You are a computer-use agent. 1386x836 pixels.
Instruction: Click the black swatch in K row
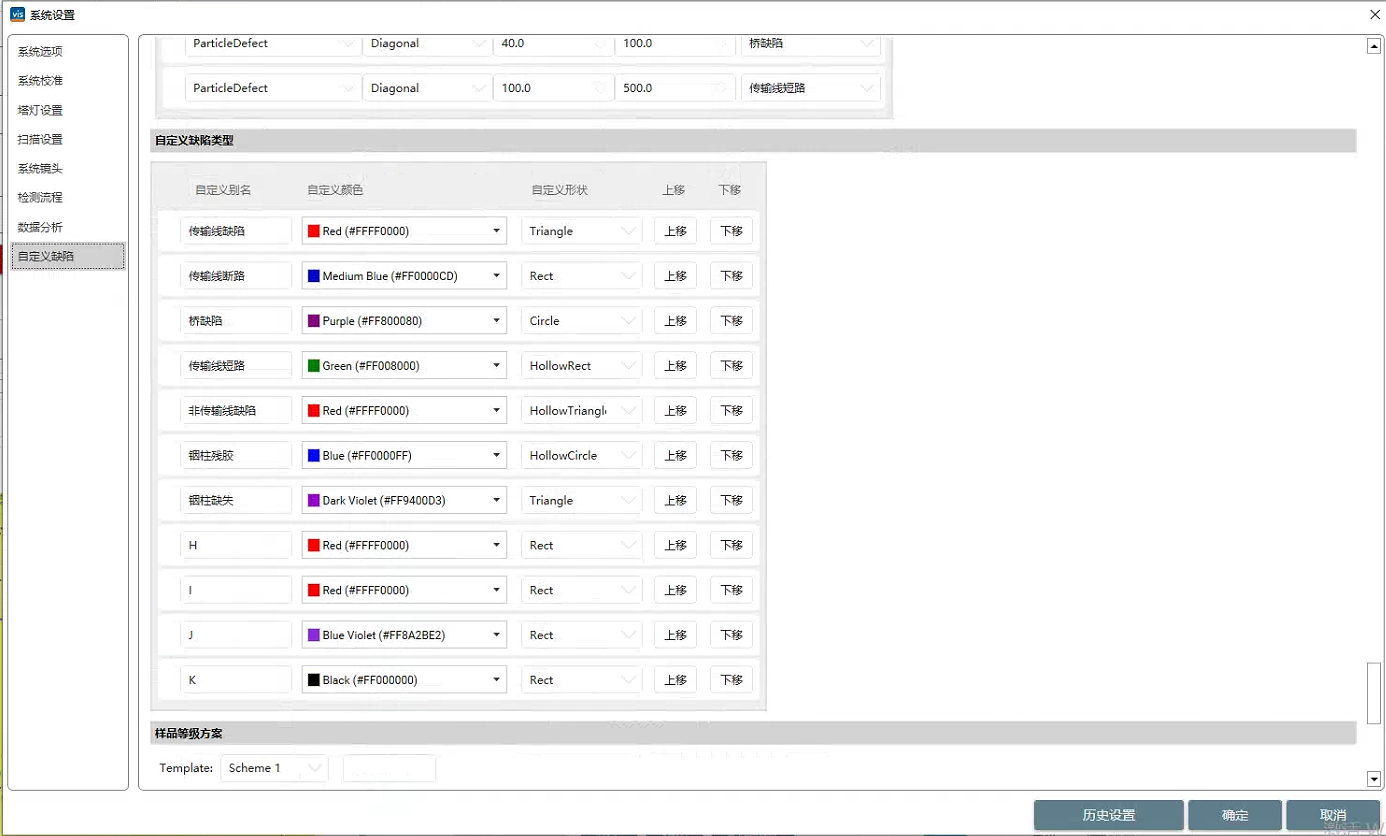314,680
